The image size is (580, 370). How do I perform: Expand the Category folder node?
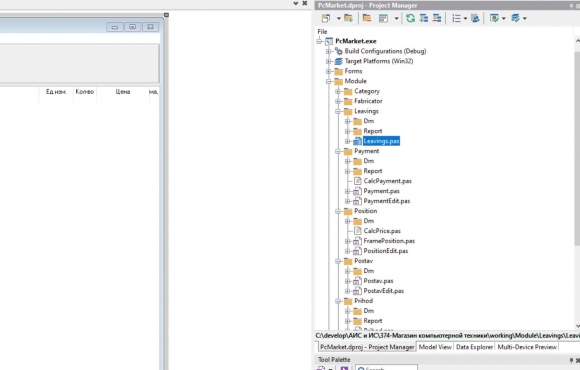338,91
